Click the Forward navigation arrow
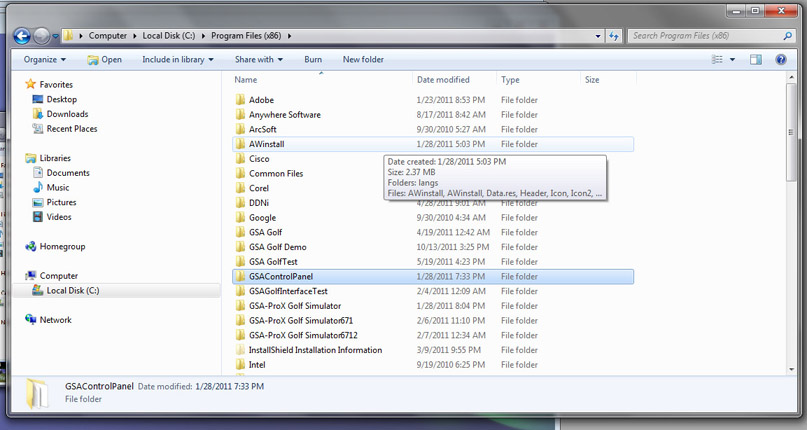 pos(42,36)
